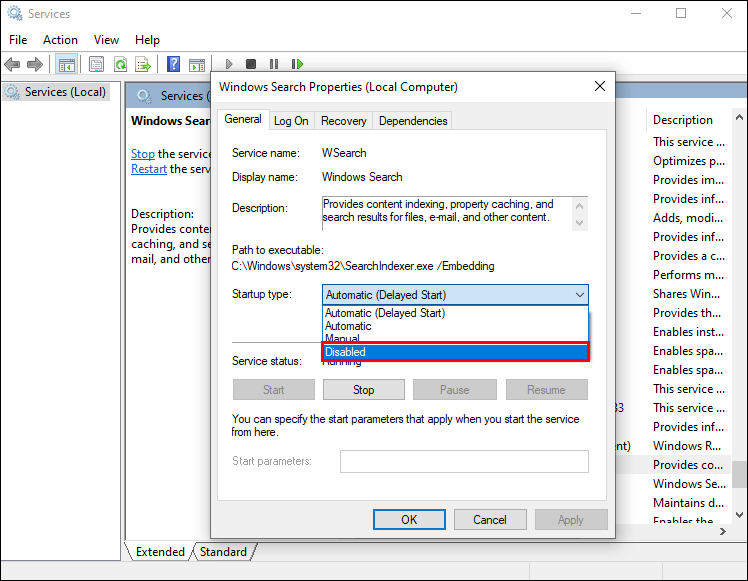Image resolution: width=748 pixels, height=581 pixels.
Task: Select the row reading Adds, modi...
Action: pos(688,218)
